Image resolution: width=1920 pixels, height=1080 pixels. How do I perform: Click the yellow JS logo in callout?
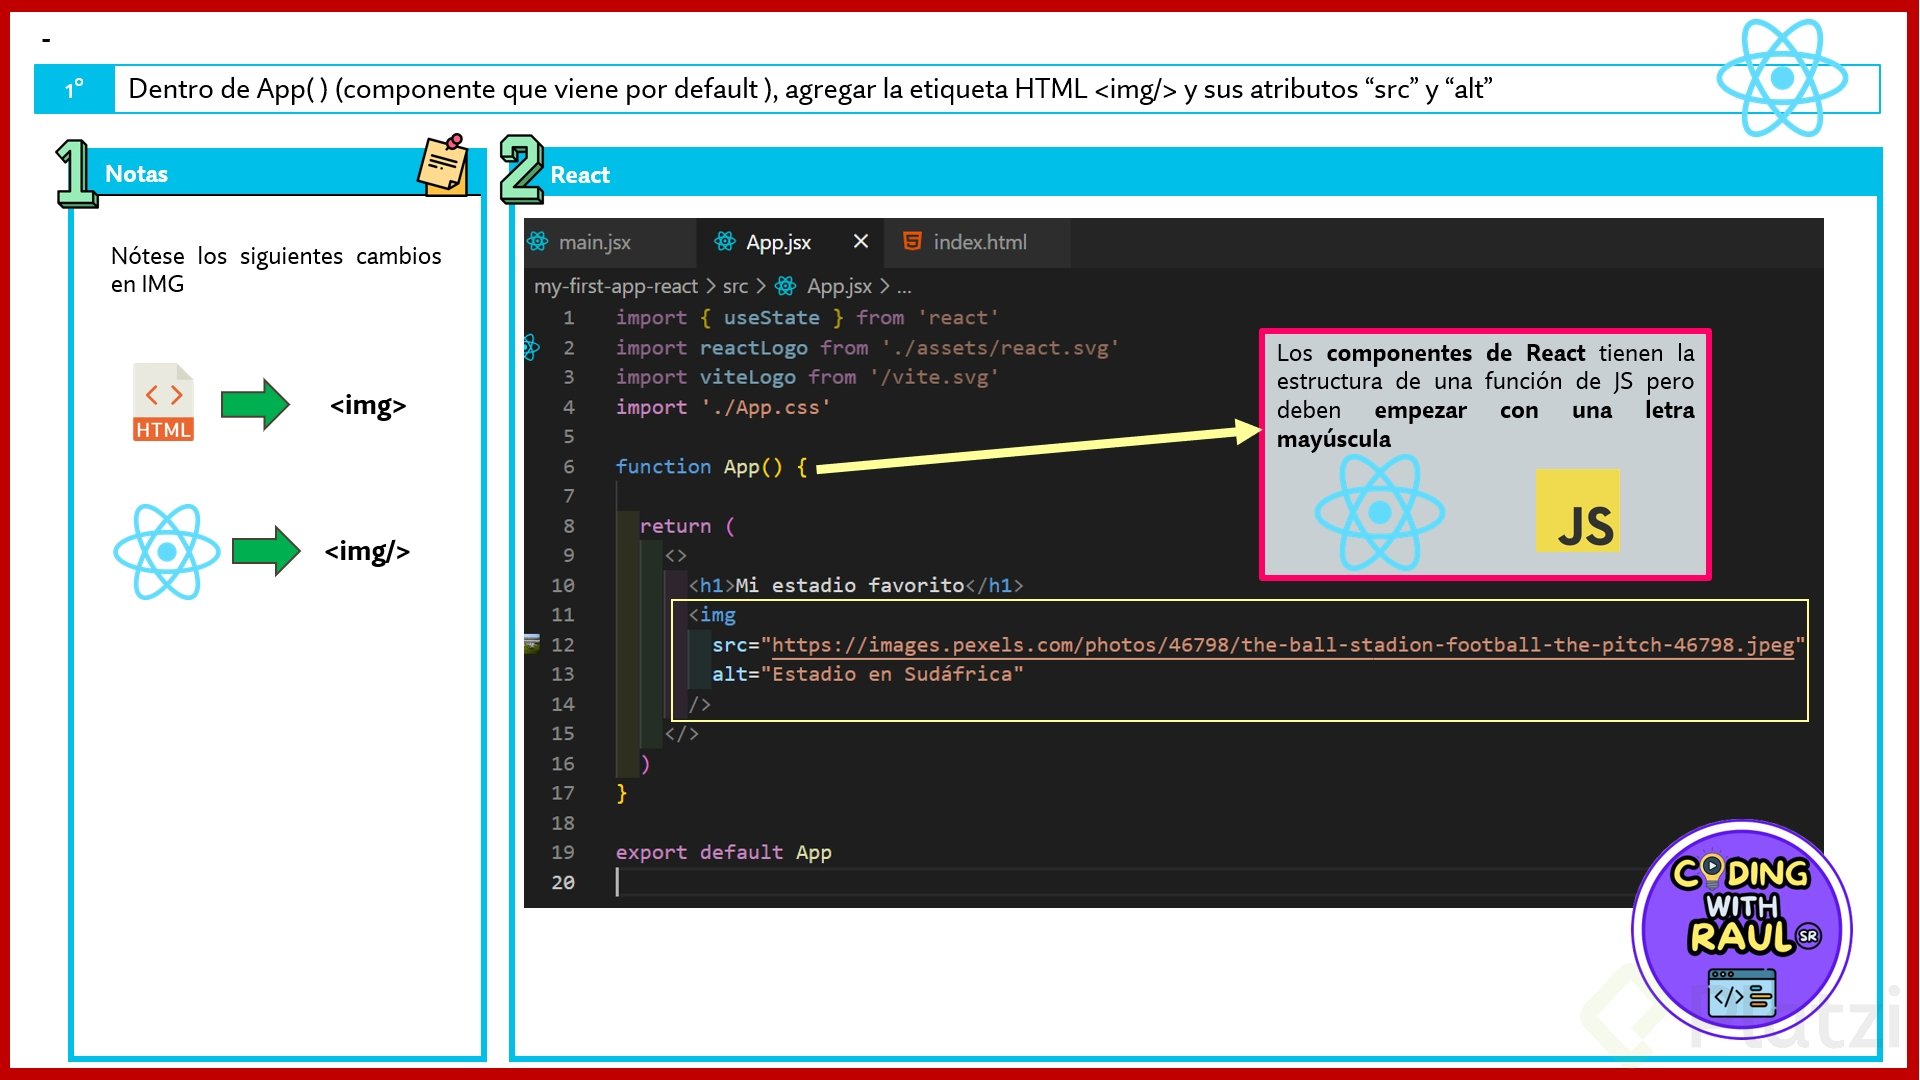coord(1577,511)
